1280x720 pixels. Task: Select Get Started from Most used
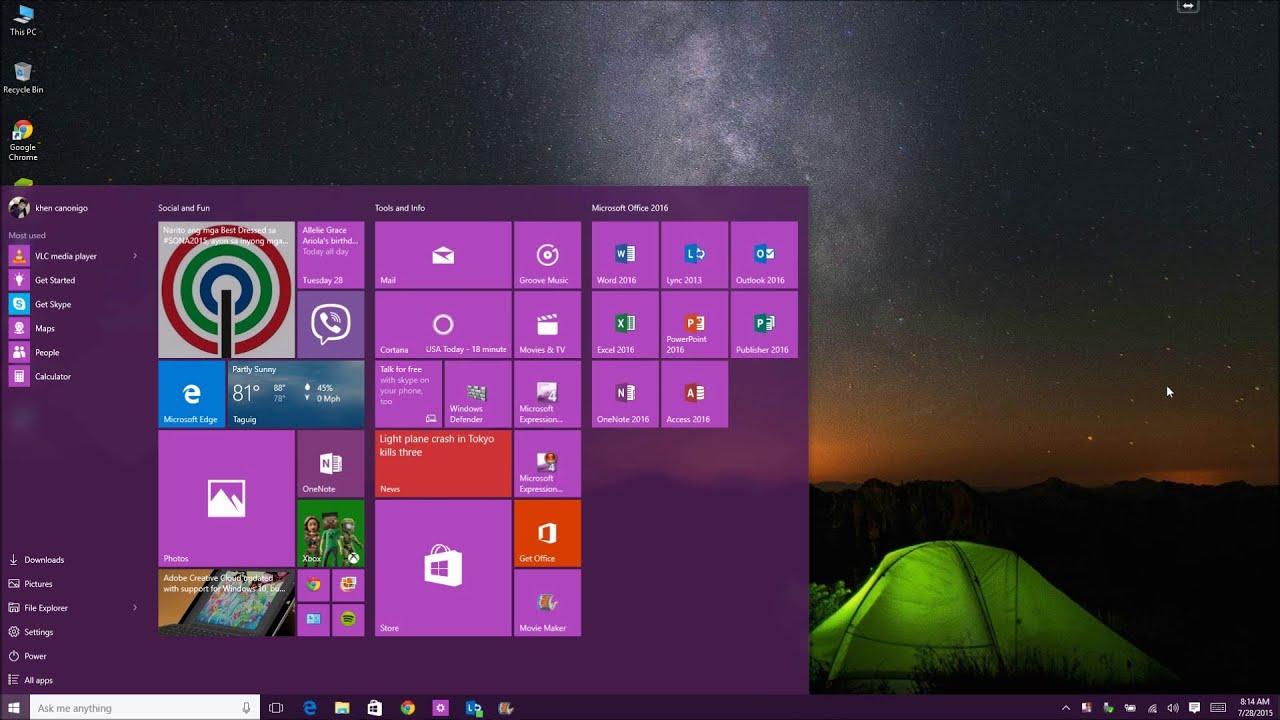[73, 280]
